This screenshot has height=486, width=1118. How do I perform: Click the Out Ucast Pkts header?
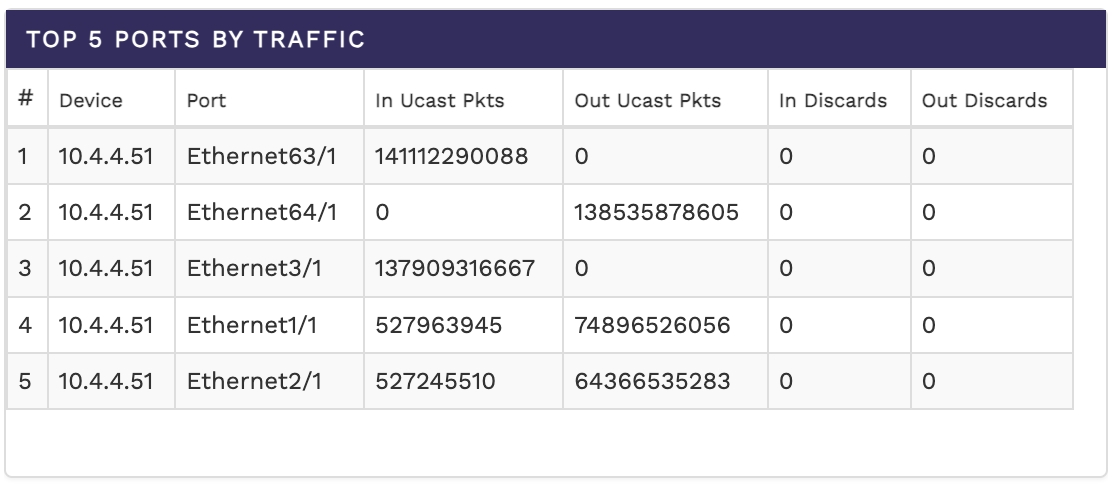[648, 100]
